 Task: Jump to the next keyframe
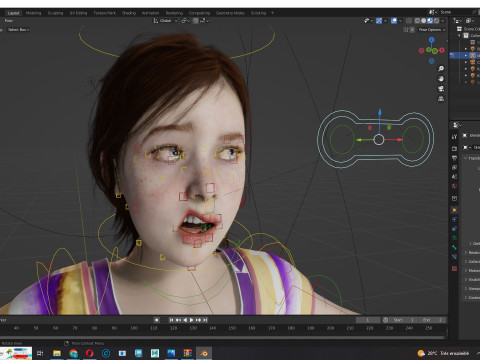(x=198, y=320)
